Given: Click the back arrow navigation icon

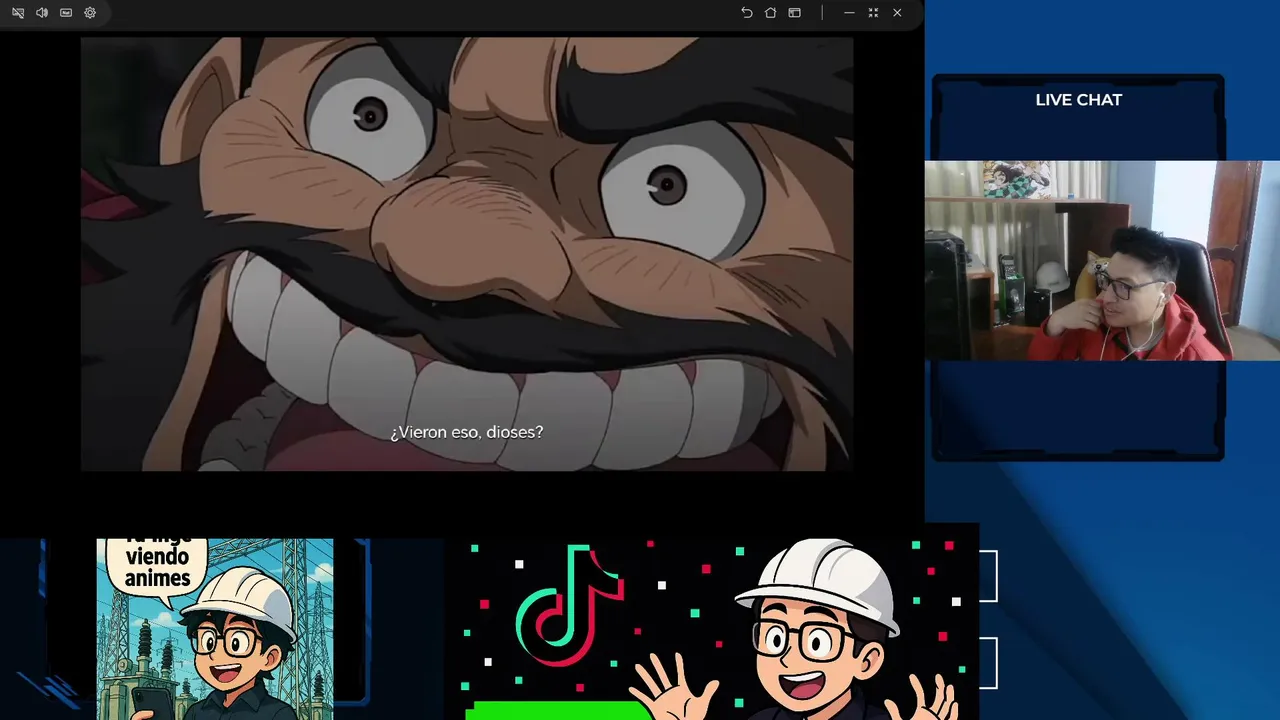Looking at the screenshot, I should click(x=746, y=13).
